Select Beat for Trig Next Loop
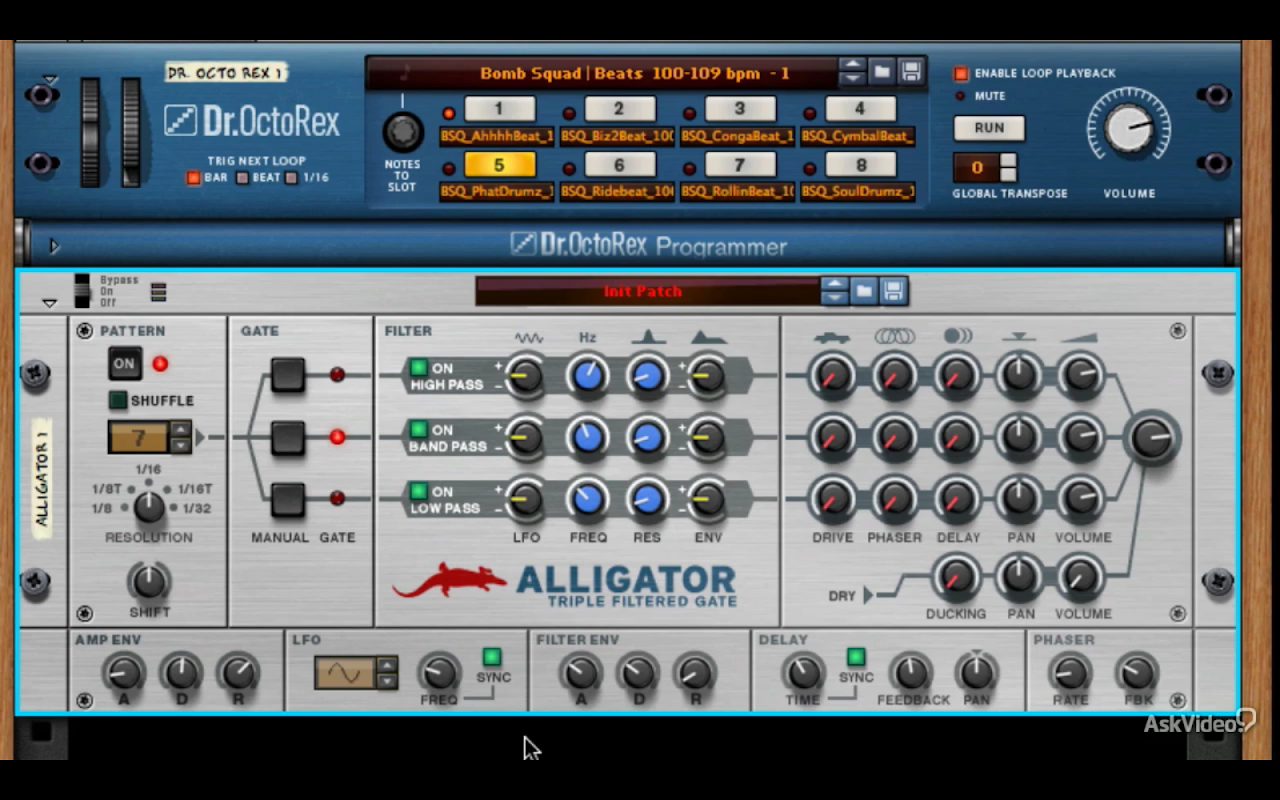 click(242, 178)
